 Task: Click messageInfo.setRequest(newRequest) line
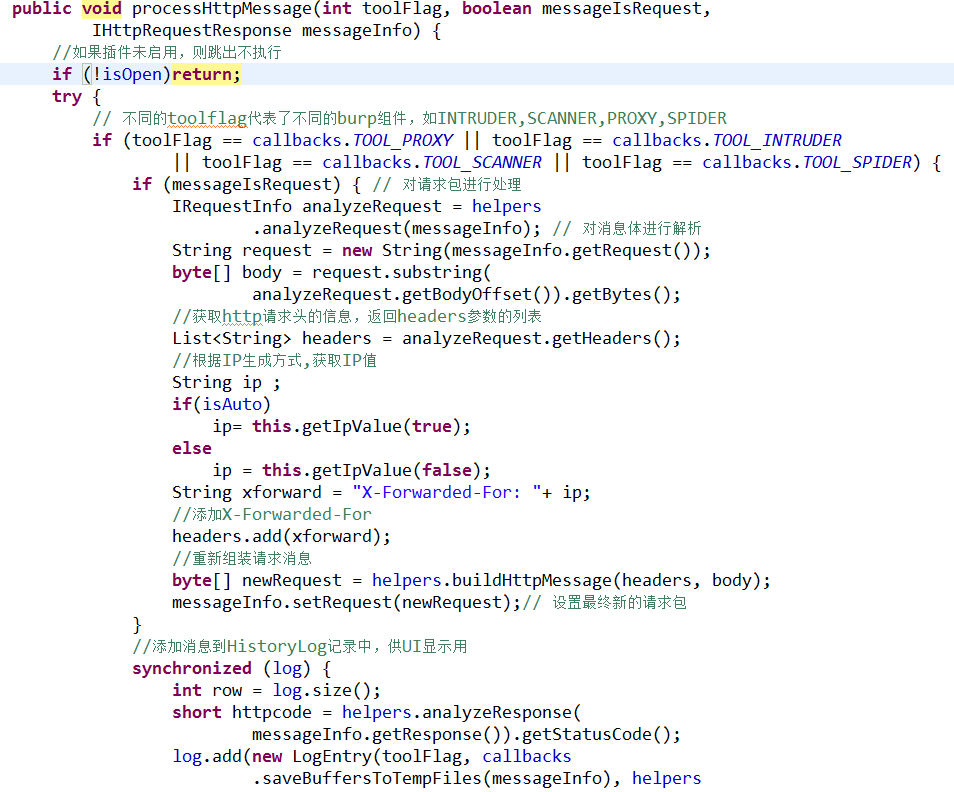347,602
